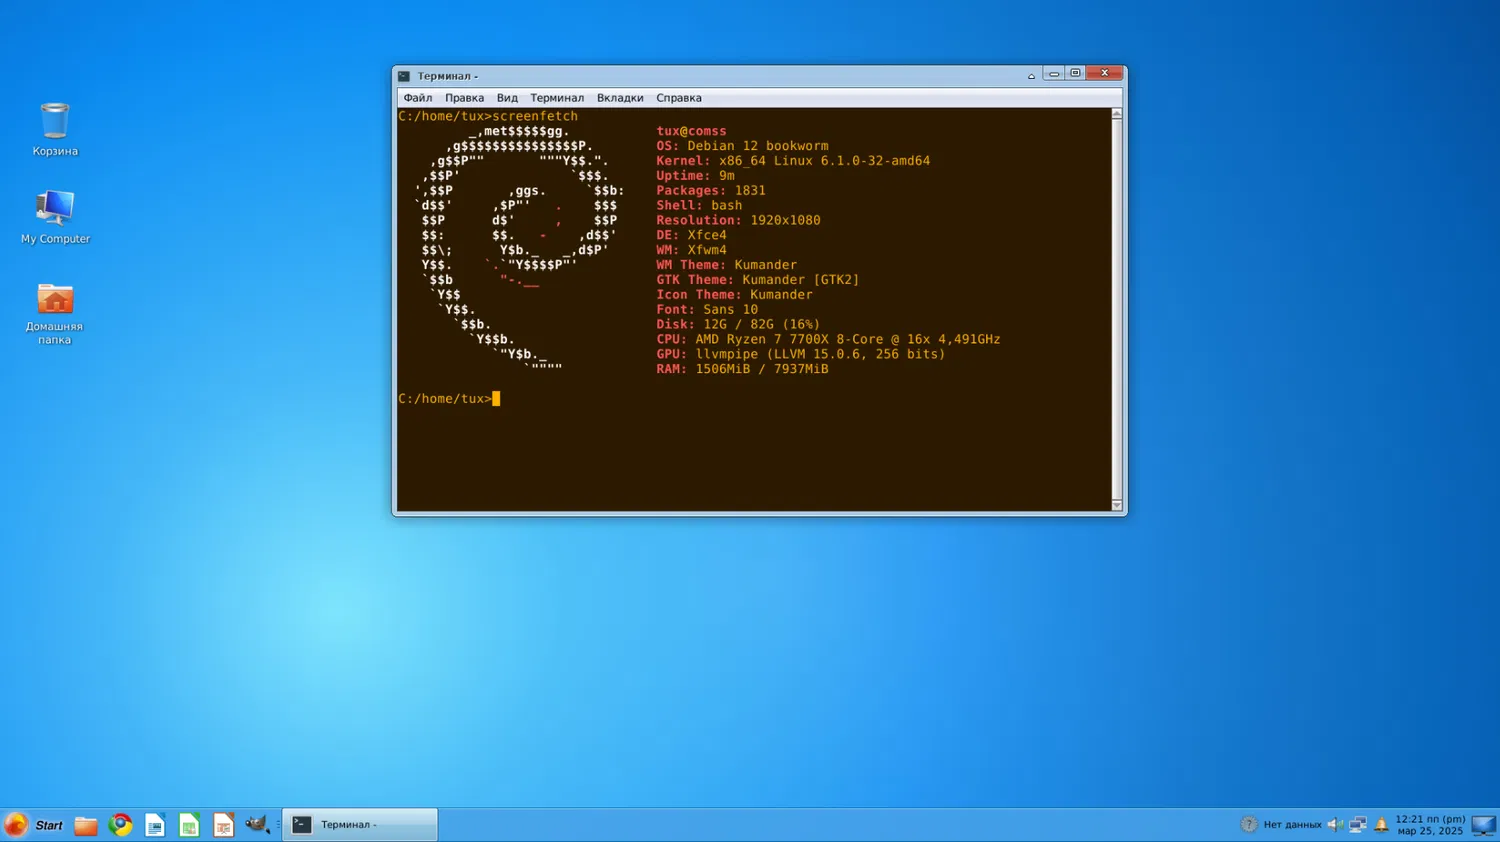Launch GIMP from the taskbar
Screen dimensions: 1500x842
coord(257,825)
